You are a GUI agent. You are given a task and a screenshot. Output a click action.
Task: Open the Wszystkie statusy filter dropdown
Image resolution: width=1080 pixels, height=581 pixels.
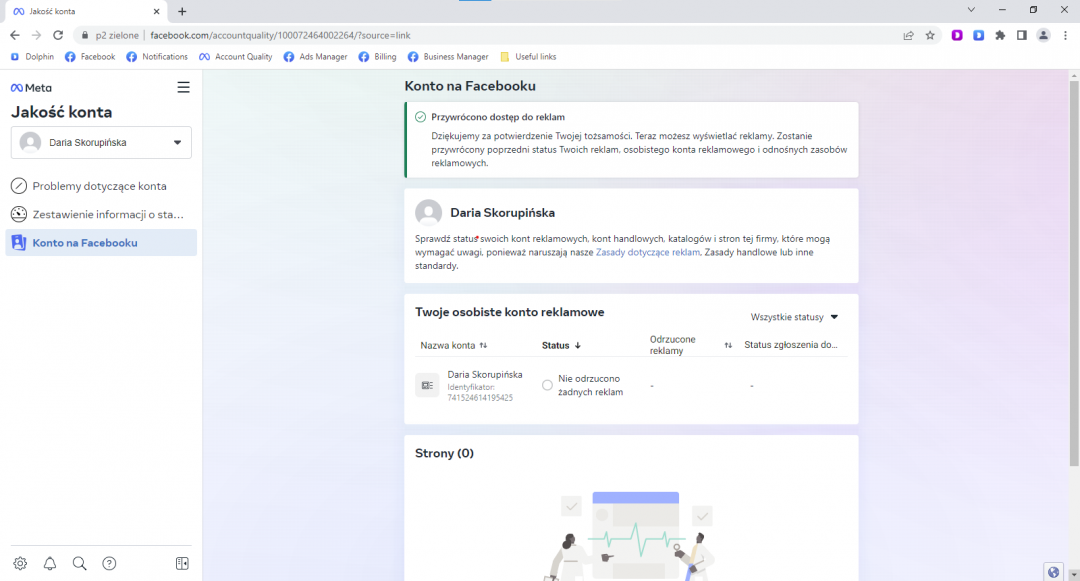[794, 317]
